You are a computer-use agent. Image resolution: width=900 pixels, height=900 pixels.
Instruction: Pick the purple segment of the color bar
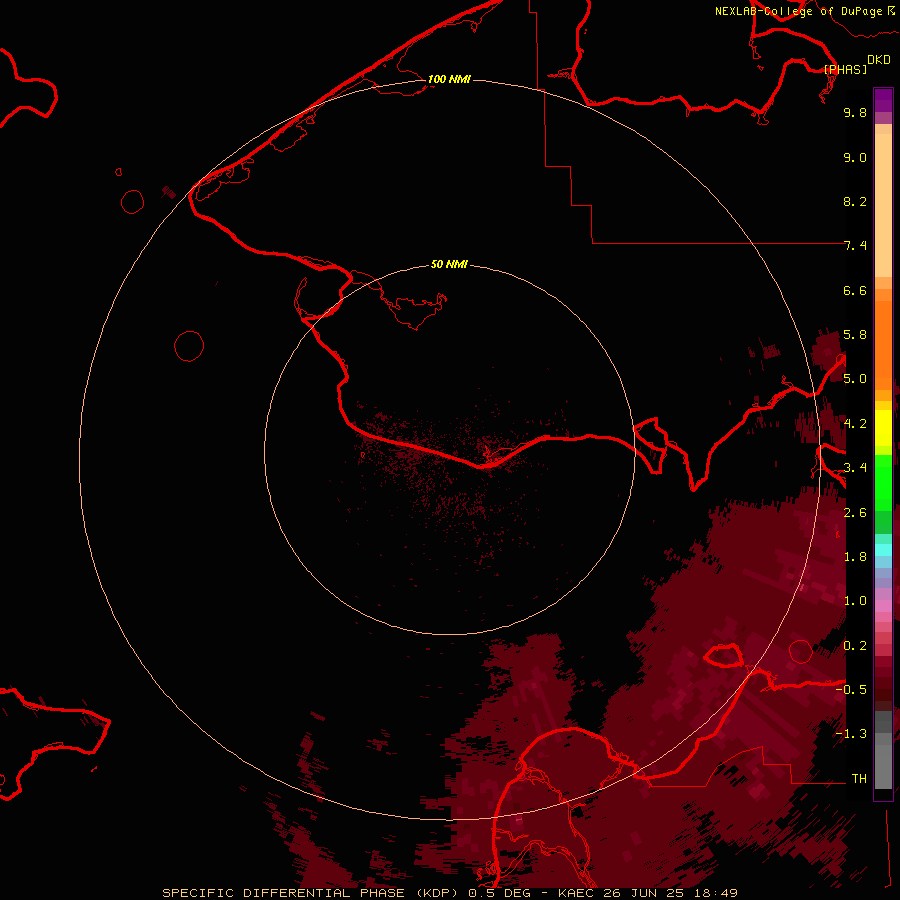(x=883, y=100)
